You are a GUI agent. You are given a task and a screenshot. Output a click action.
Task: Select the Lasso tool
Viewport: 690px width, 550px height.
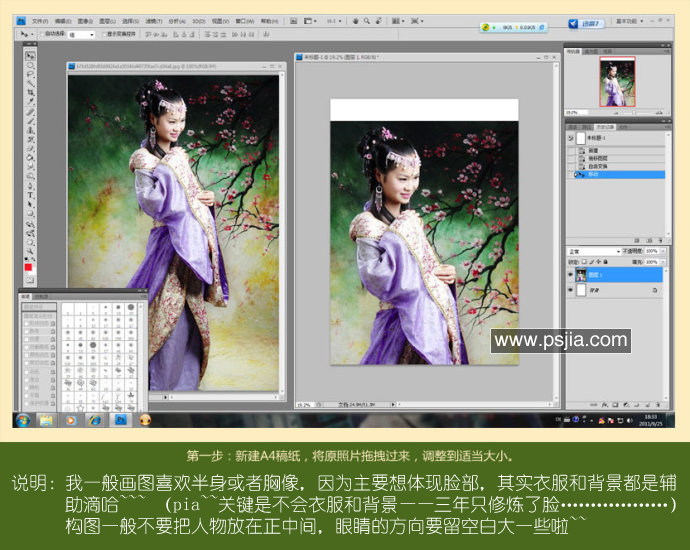tap(30, 74)
